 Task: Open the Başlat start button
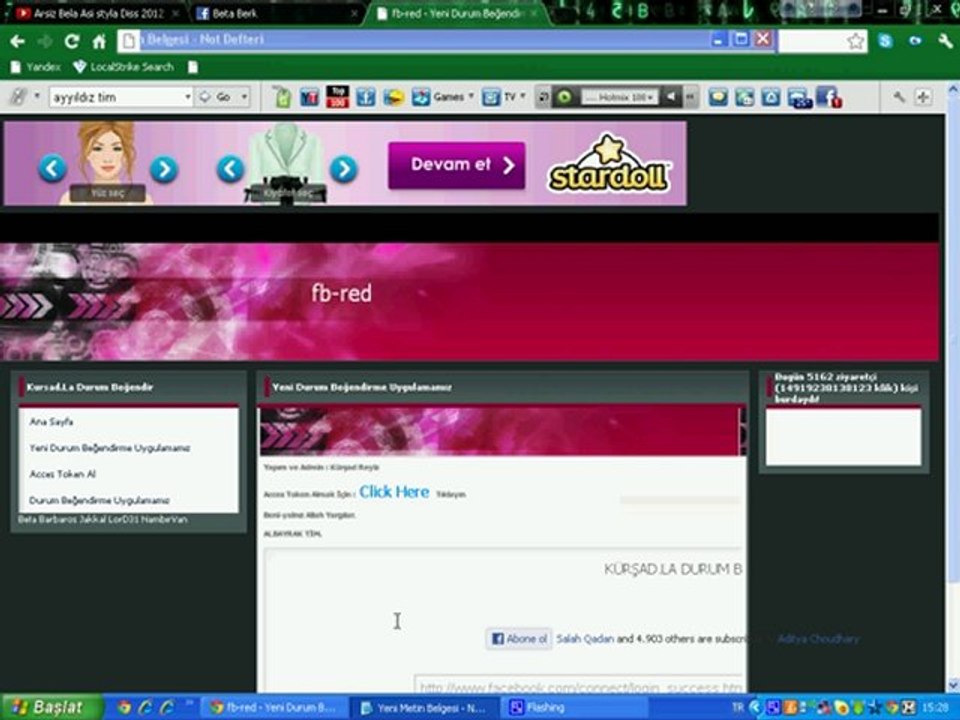click(x=52, y=707)
